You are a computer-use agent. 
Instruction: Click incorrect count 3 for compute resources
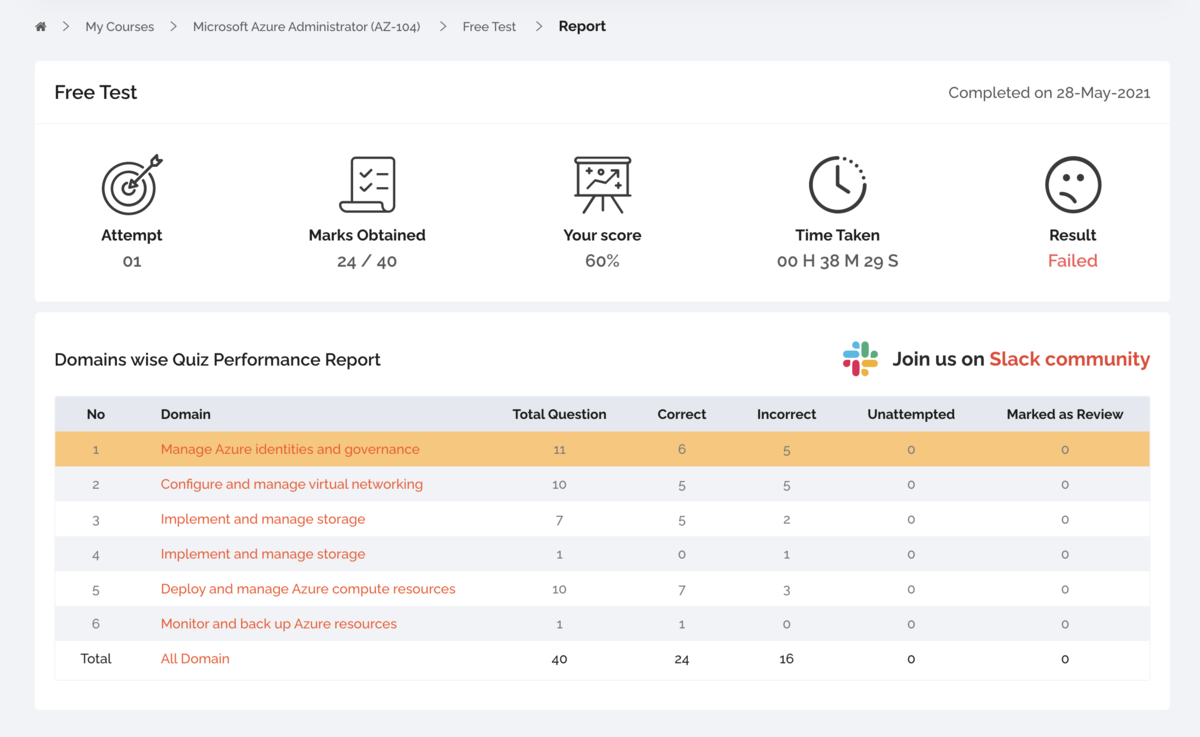point(787,590)
